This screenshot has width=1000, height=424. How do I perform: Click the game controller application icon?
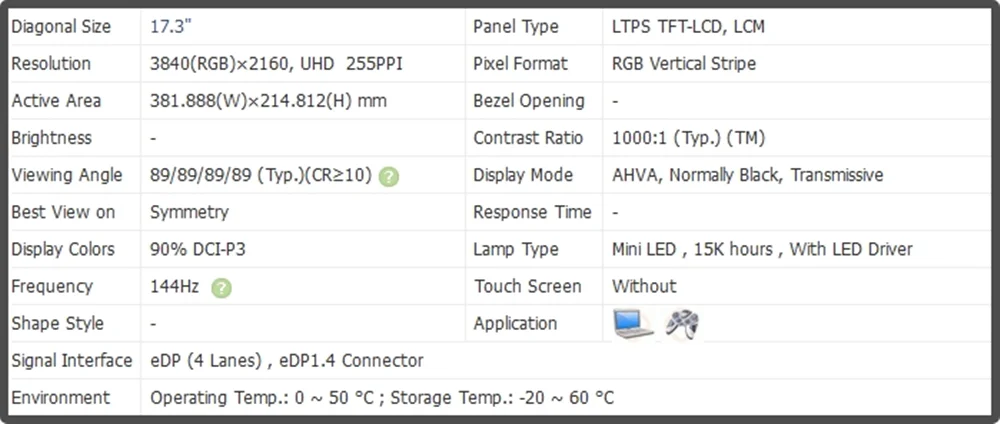(x=682, y=324)
